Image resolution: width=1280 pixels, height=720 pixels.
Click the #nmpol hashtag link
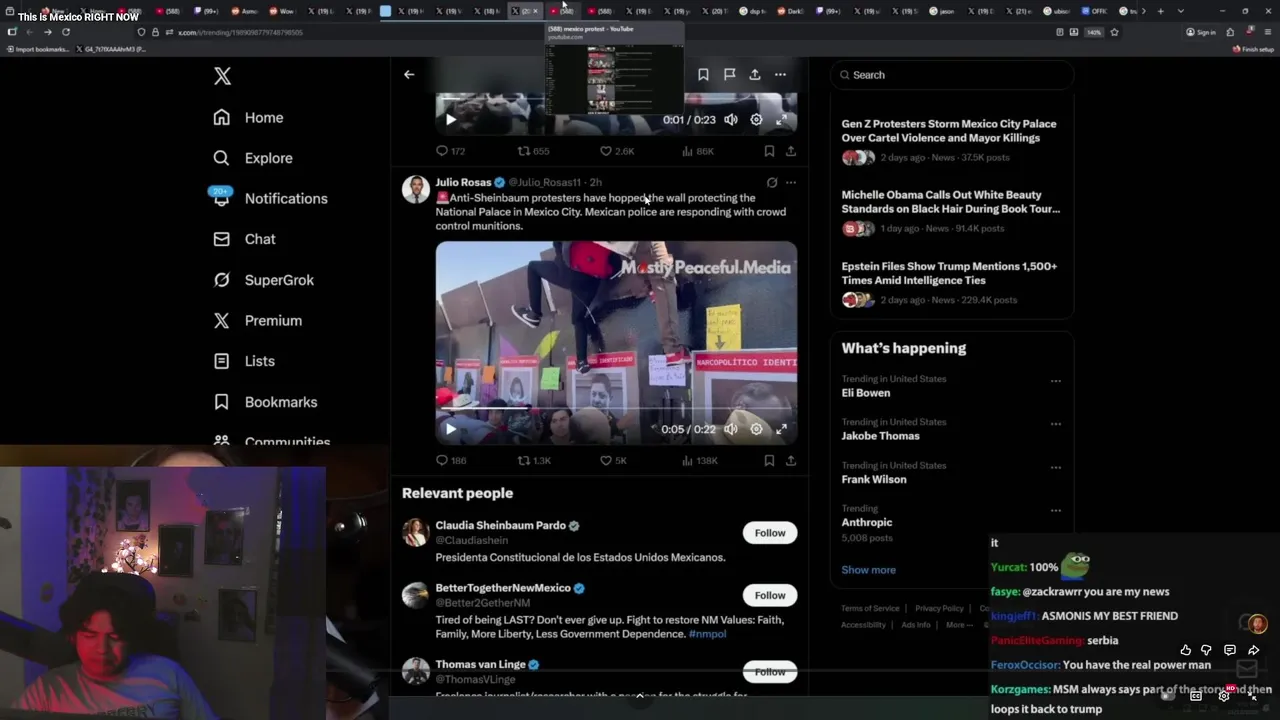click(x=707, y=634)
